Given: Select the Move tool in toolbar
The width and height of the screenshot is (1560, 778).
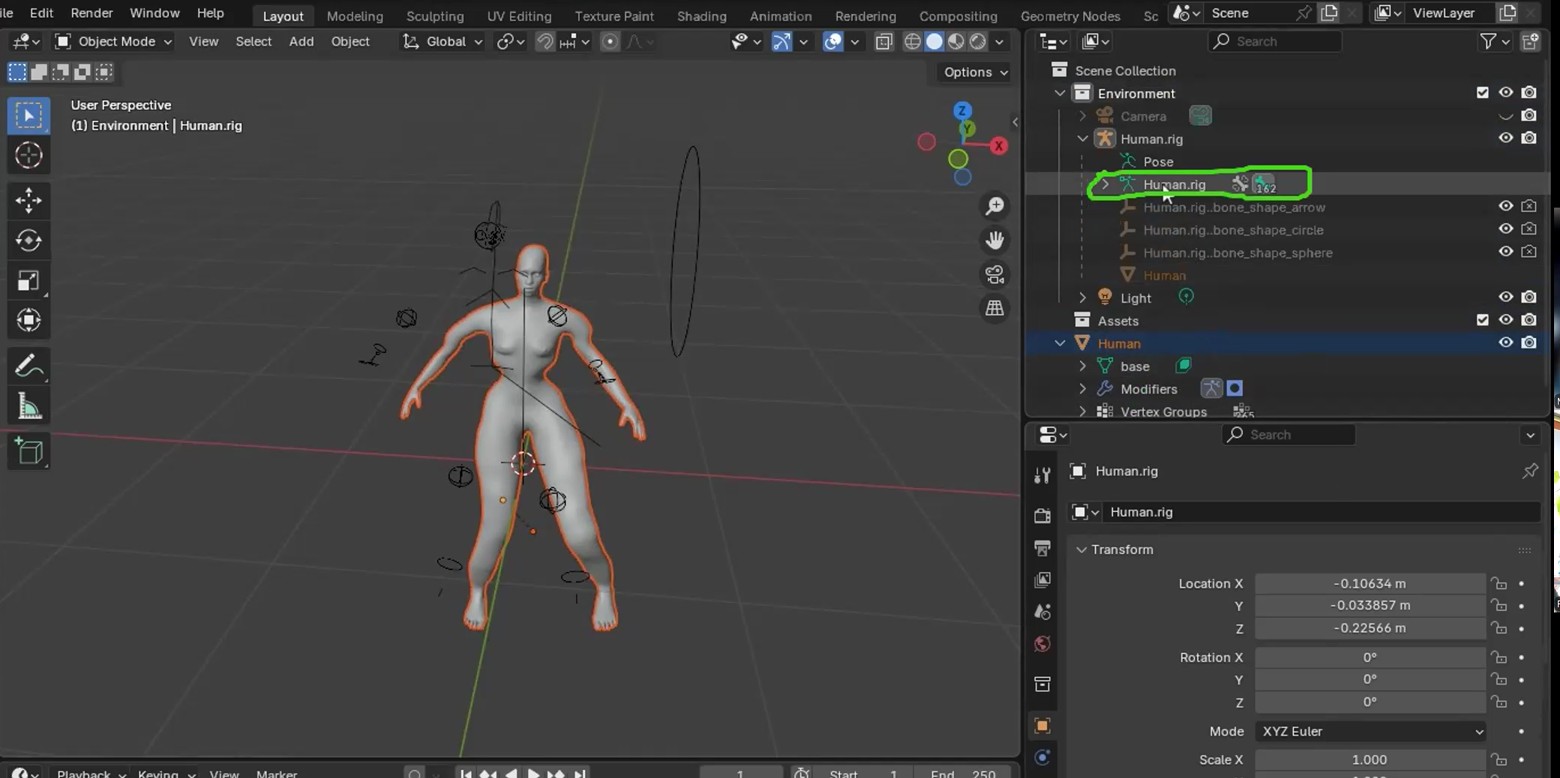Looking at the screenshot, I should coord(28,201).
